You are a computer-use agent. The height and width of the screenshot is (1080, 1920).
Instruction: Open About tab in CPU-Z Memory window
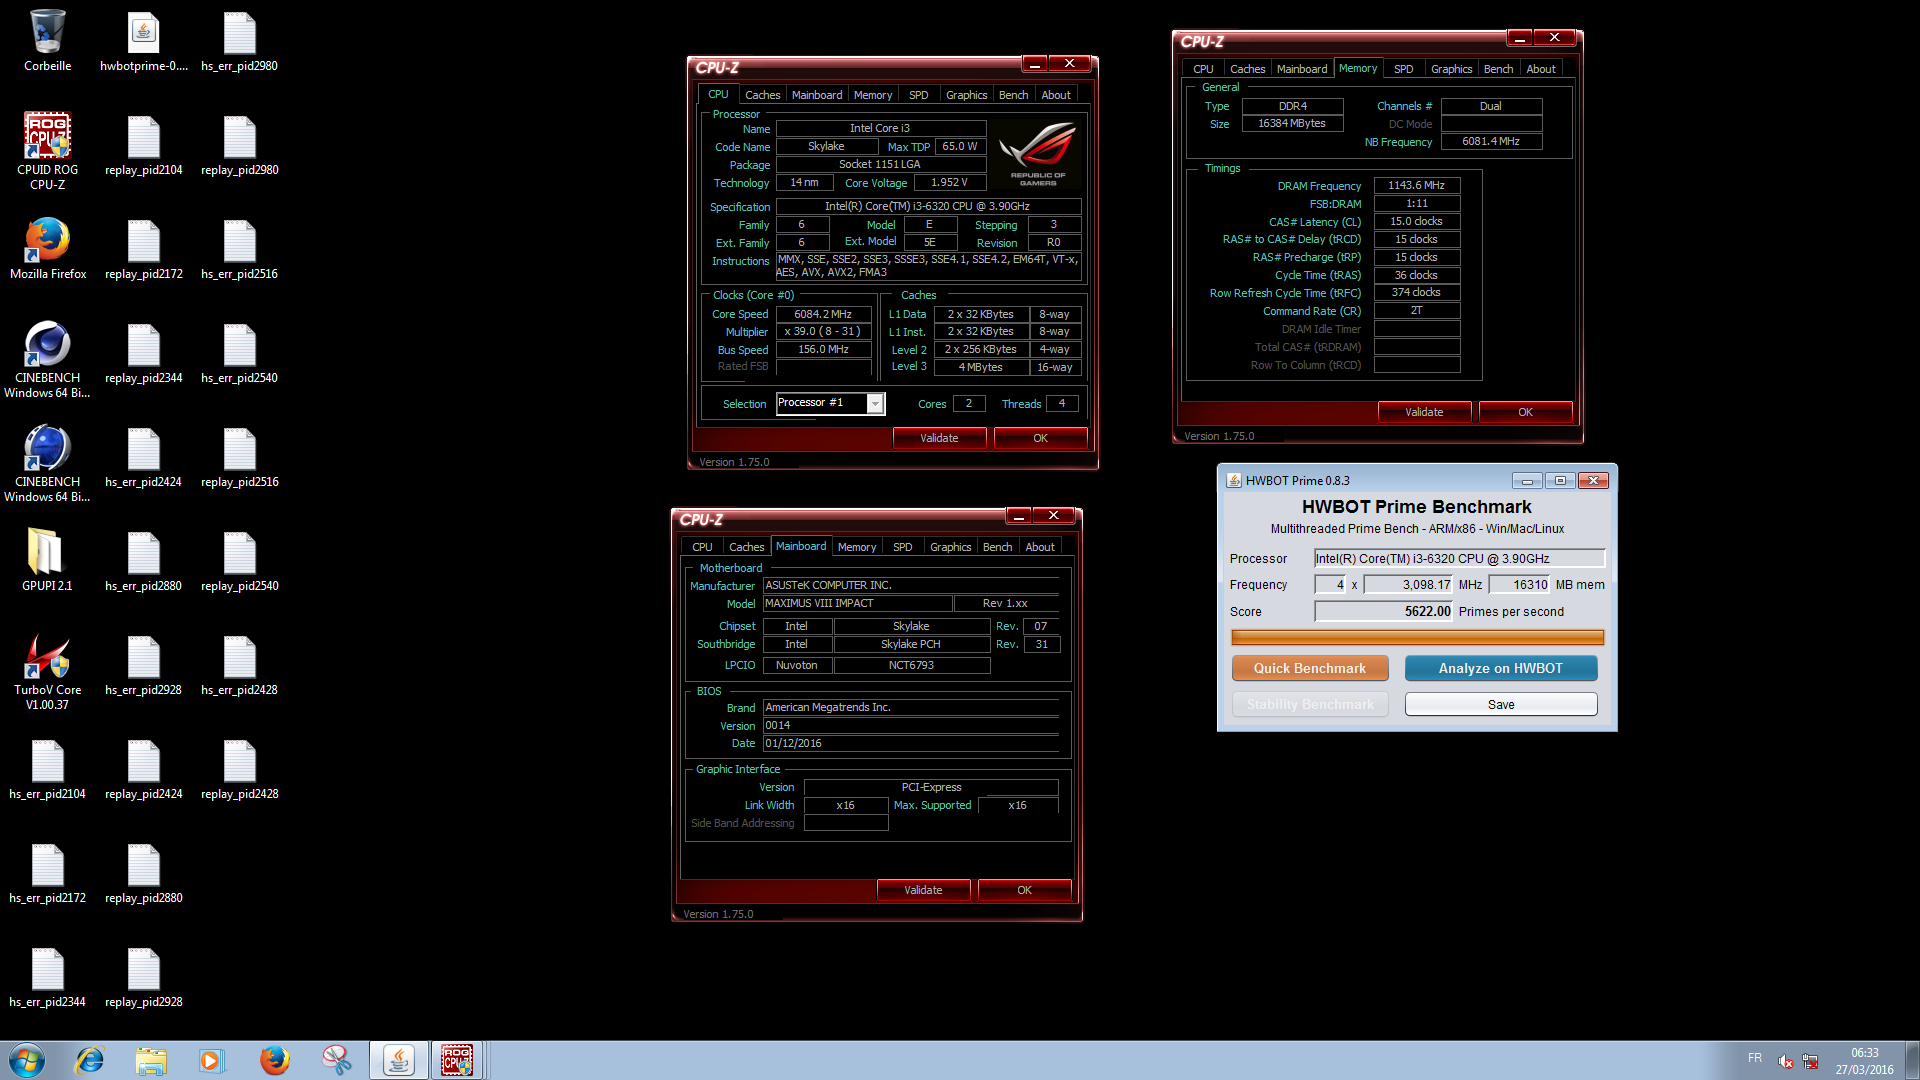pos(1541,69)
